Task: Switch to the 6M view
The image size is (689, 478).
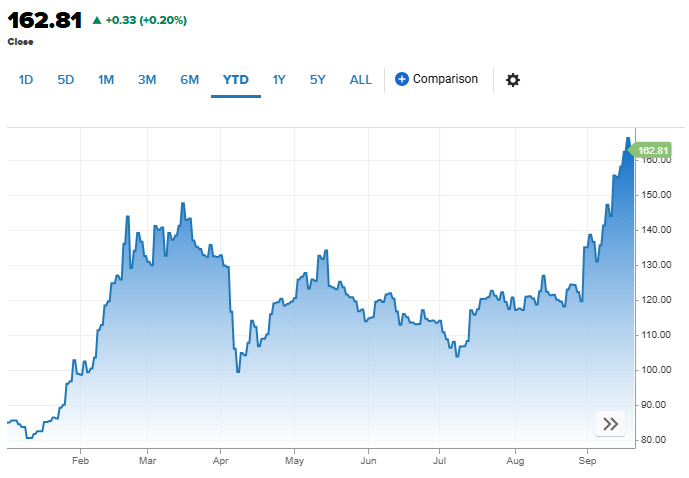Action: coord(189,80)
